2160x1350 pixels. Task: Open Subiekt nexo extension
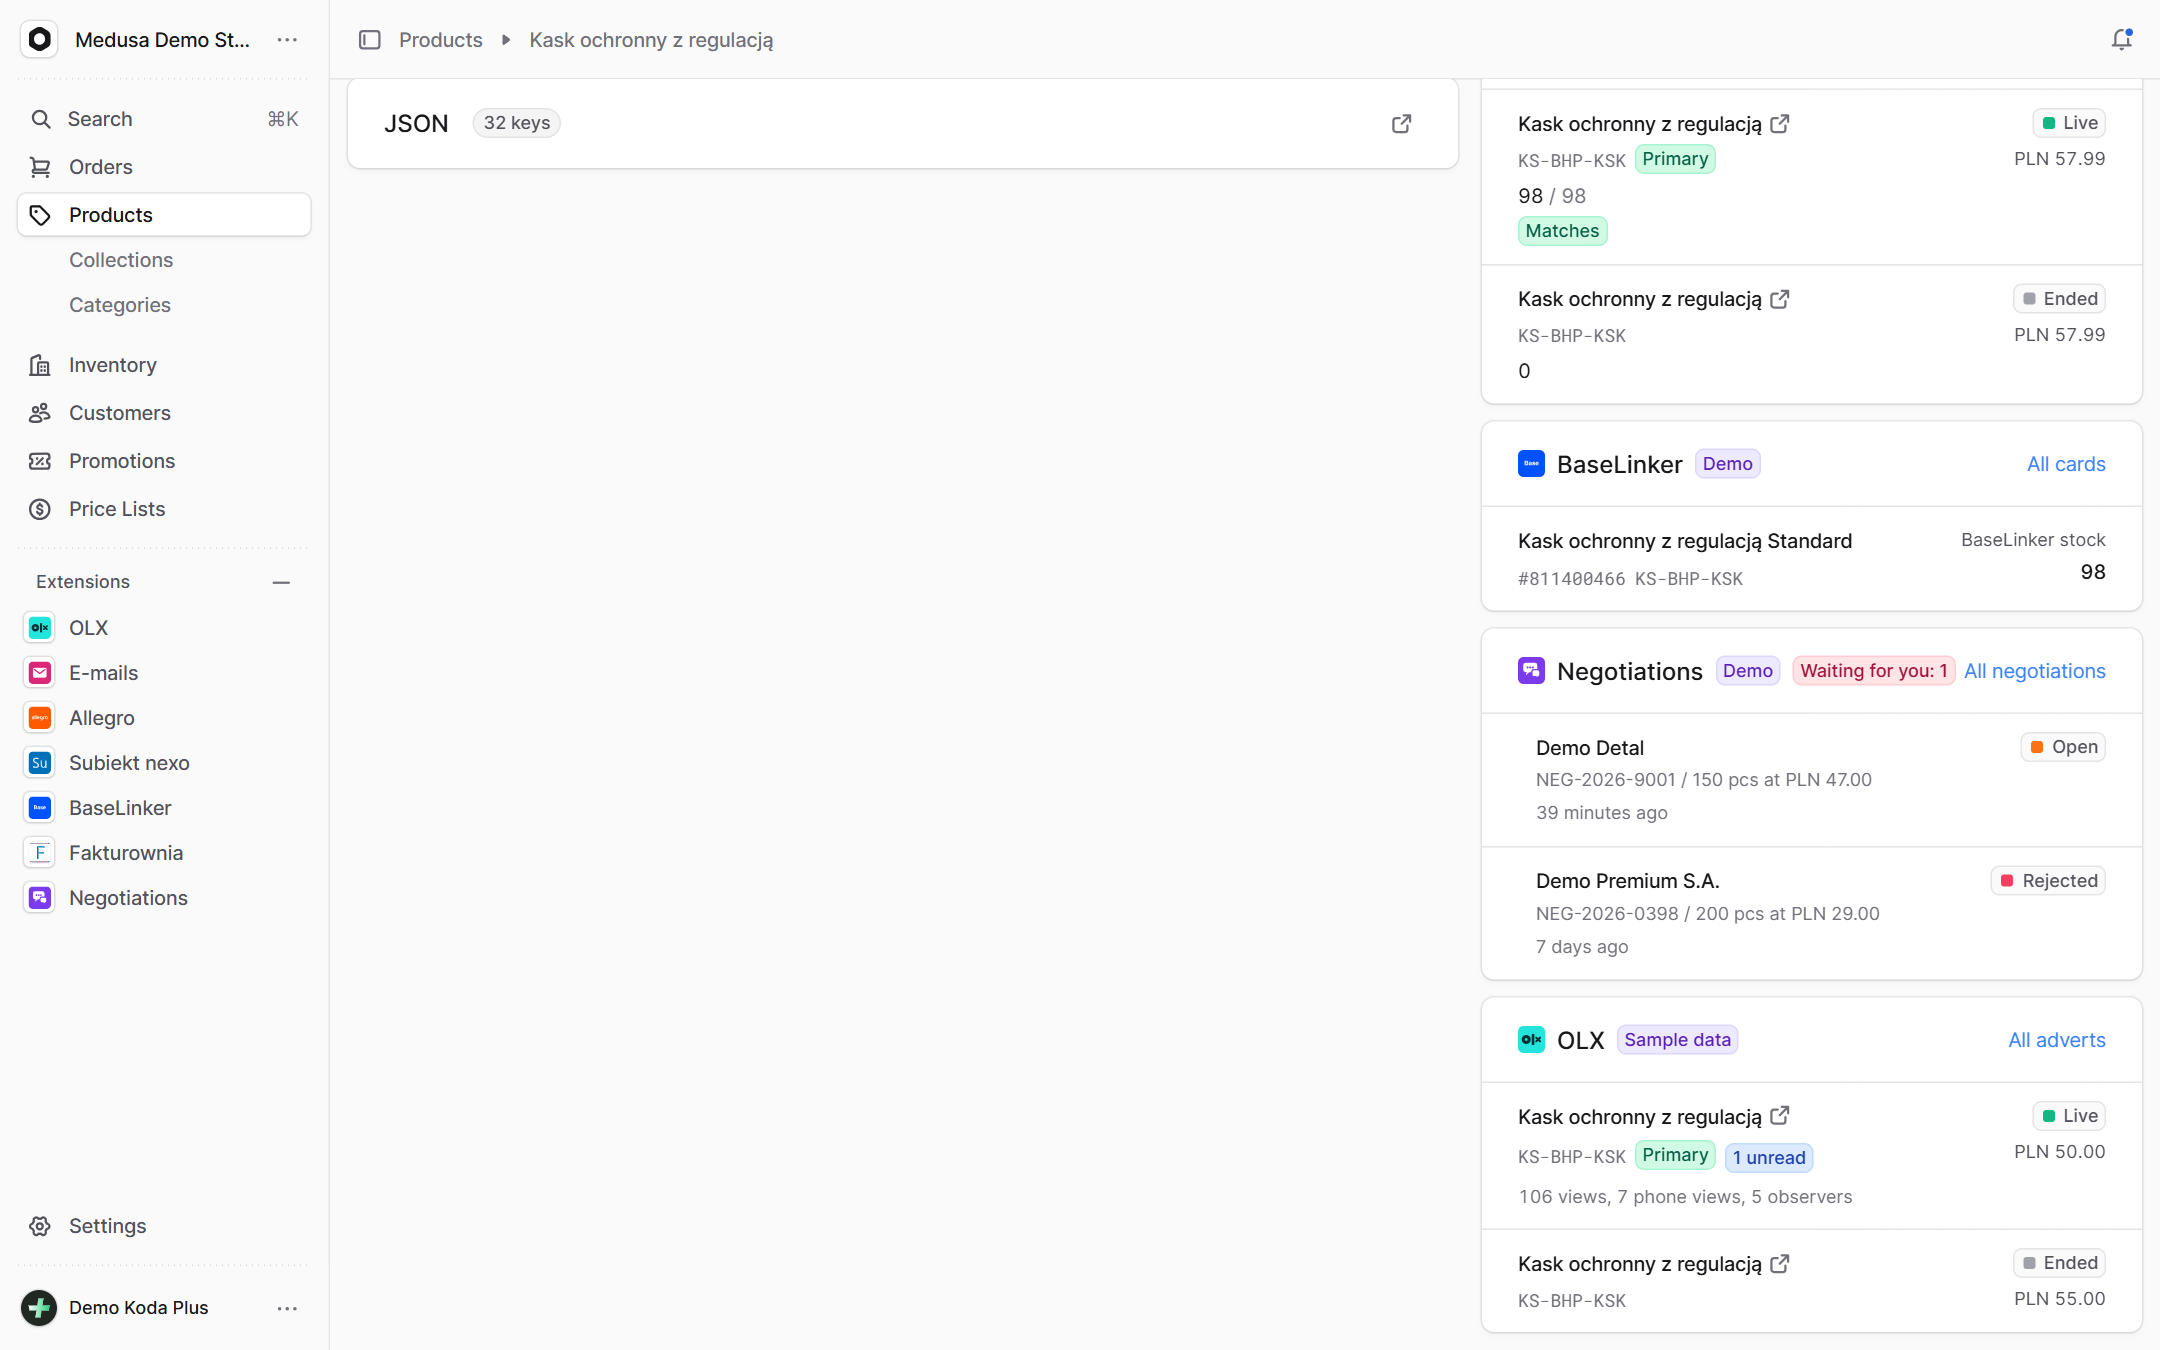(x=164, y=763)
